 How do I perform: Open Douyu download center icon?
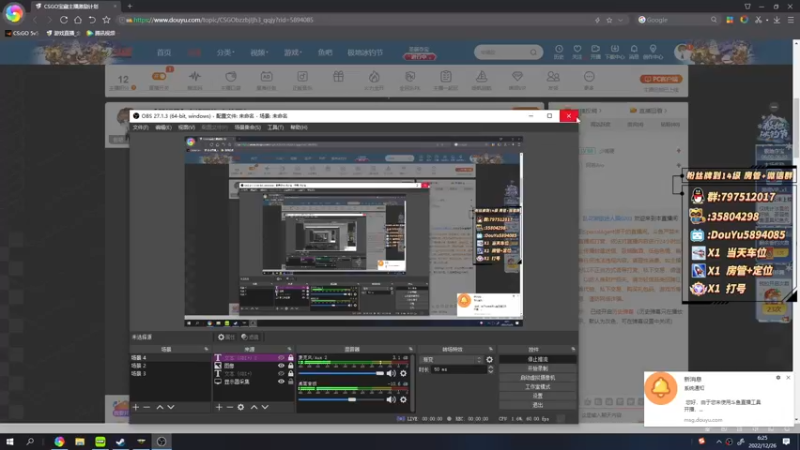(615, 52)
